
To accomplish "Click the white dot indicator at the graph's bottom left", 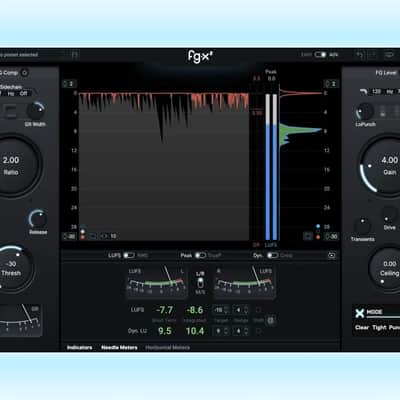I will 83,231.
